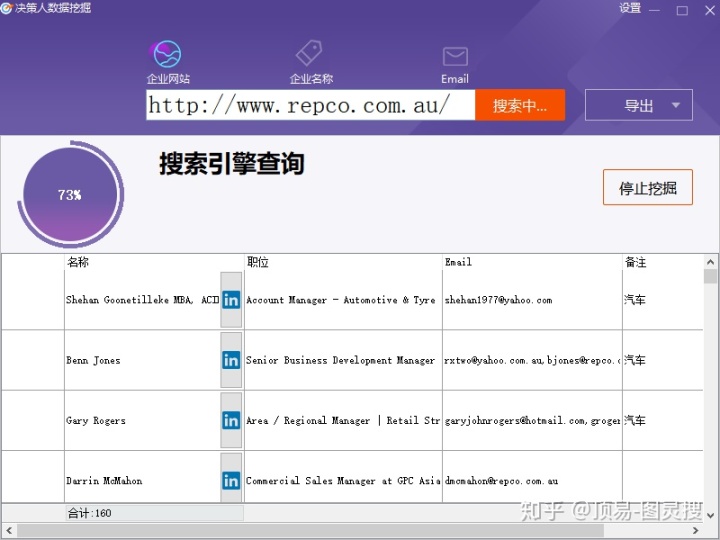This screenshot has height=540, width=720.
Task: Select the 企业网站 globe icon
Action: [x=167, y=54]
